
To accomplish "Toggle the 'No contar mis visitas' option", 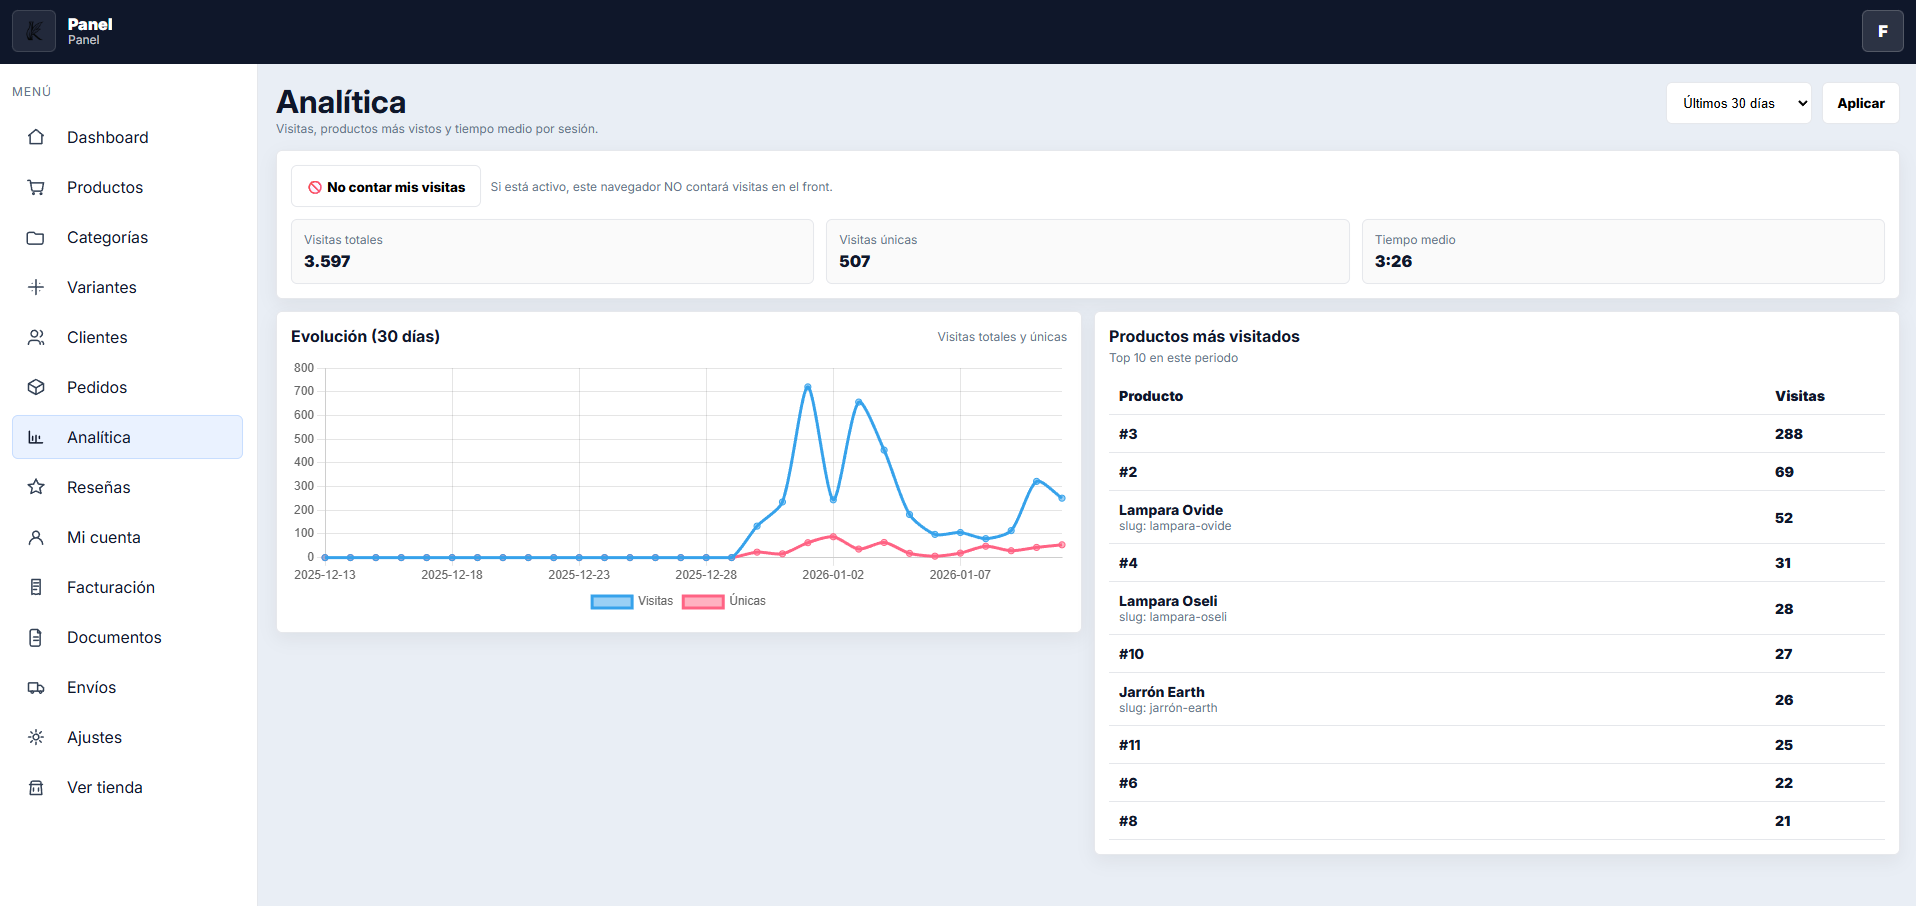I will point(386,187).
